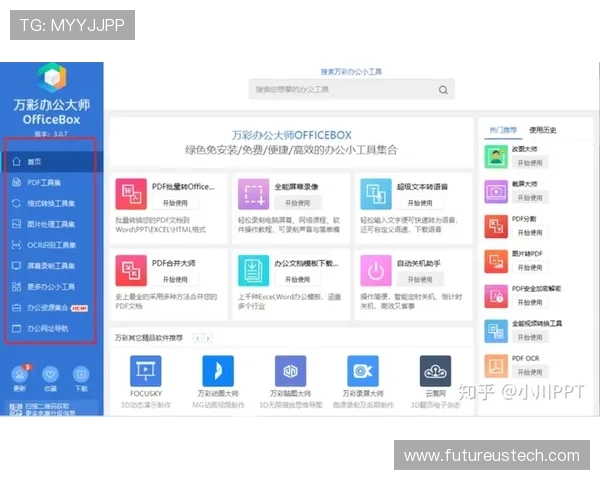Open the 万彩录屏大师 software icon
The image size is (600, 480).
363,371
